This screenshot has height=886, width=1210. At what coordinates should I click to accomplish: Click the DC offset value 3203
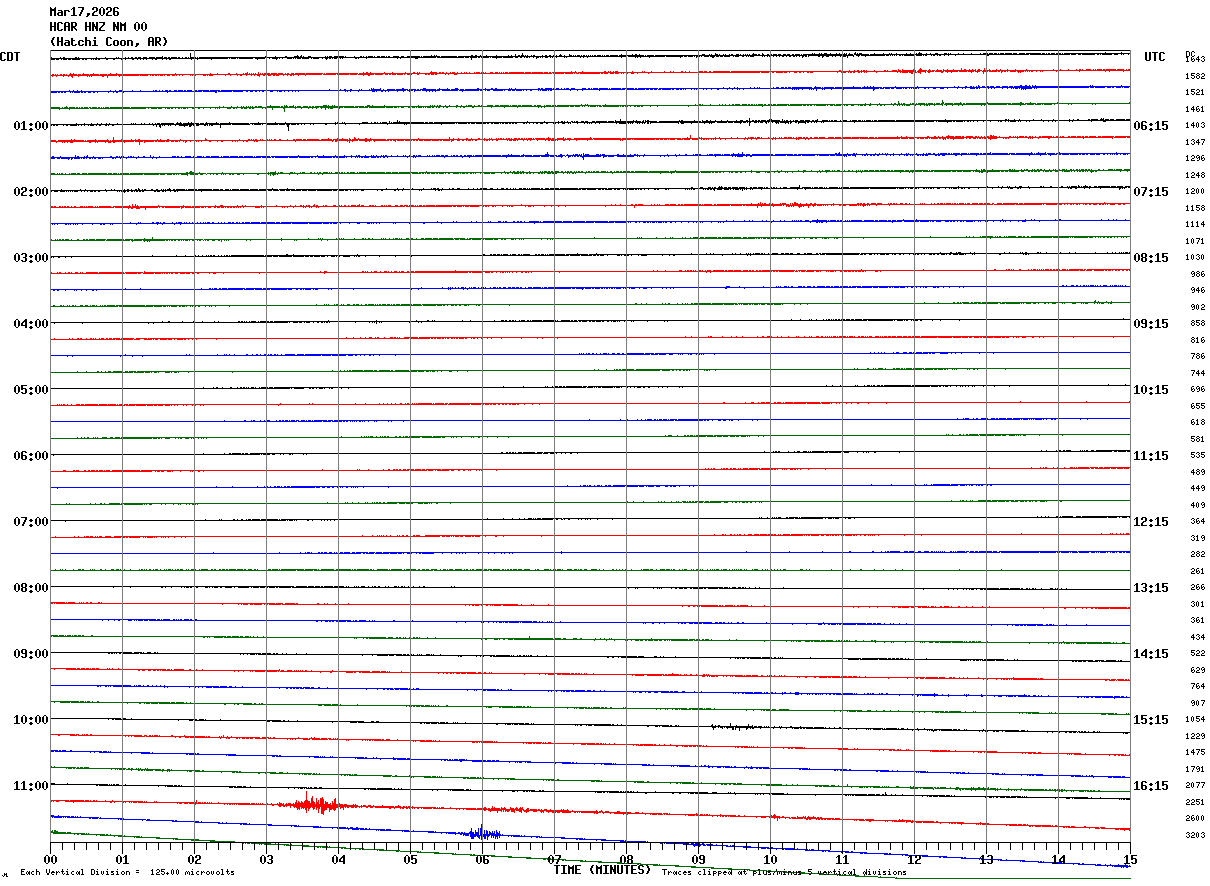[1195, 835]
